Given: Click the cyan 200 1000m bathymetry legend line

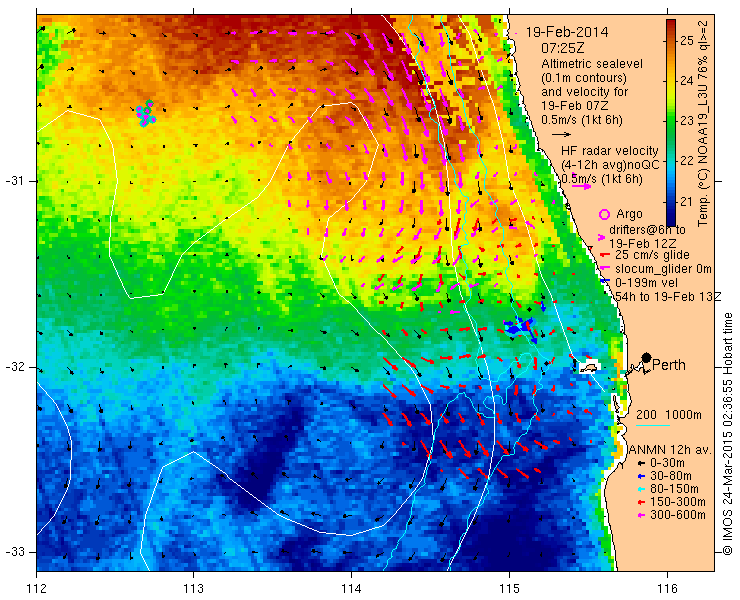Looking at the screenshot, I should coord(653,426).
